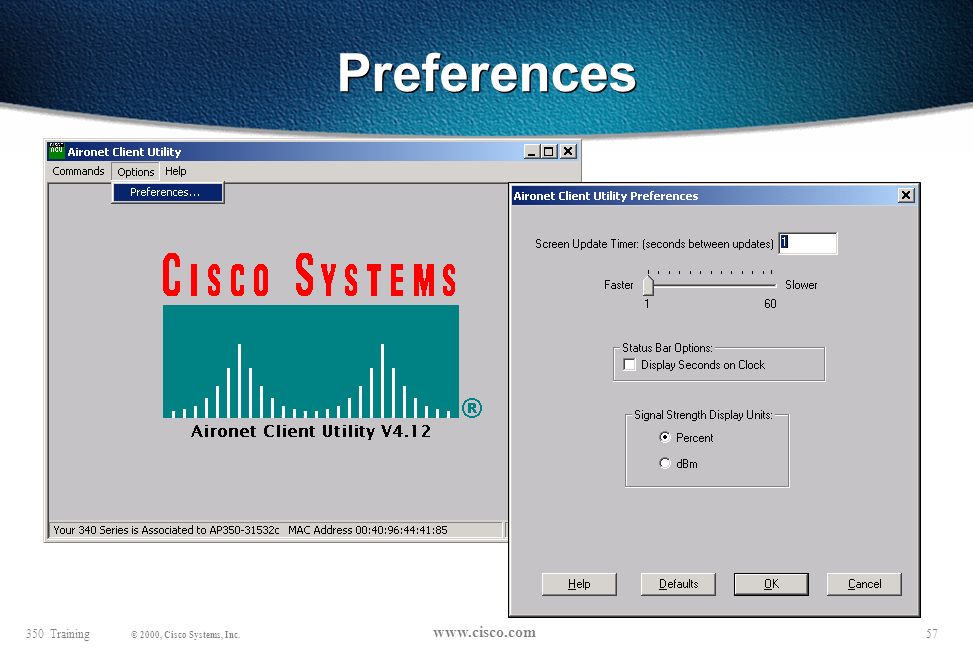973x648 pixels.
Task: Open the Options menu
Action: pyautogui.click(x=135, y=172)
